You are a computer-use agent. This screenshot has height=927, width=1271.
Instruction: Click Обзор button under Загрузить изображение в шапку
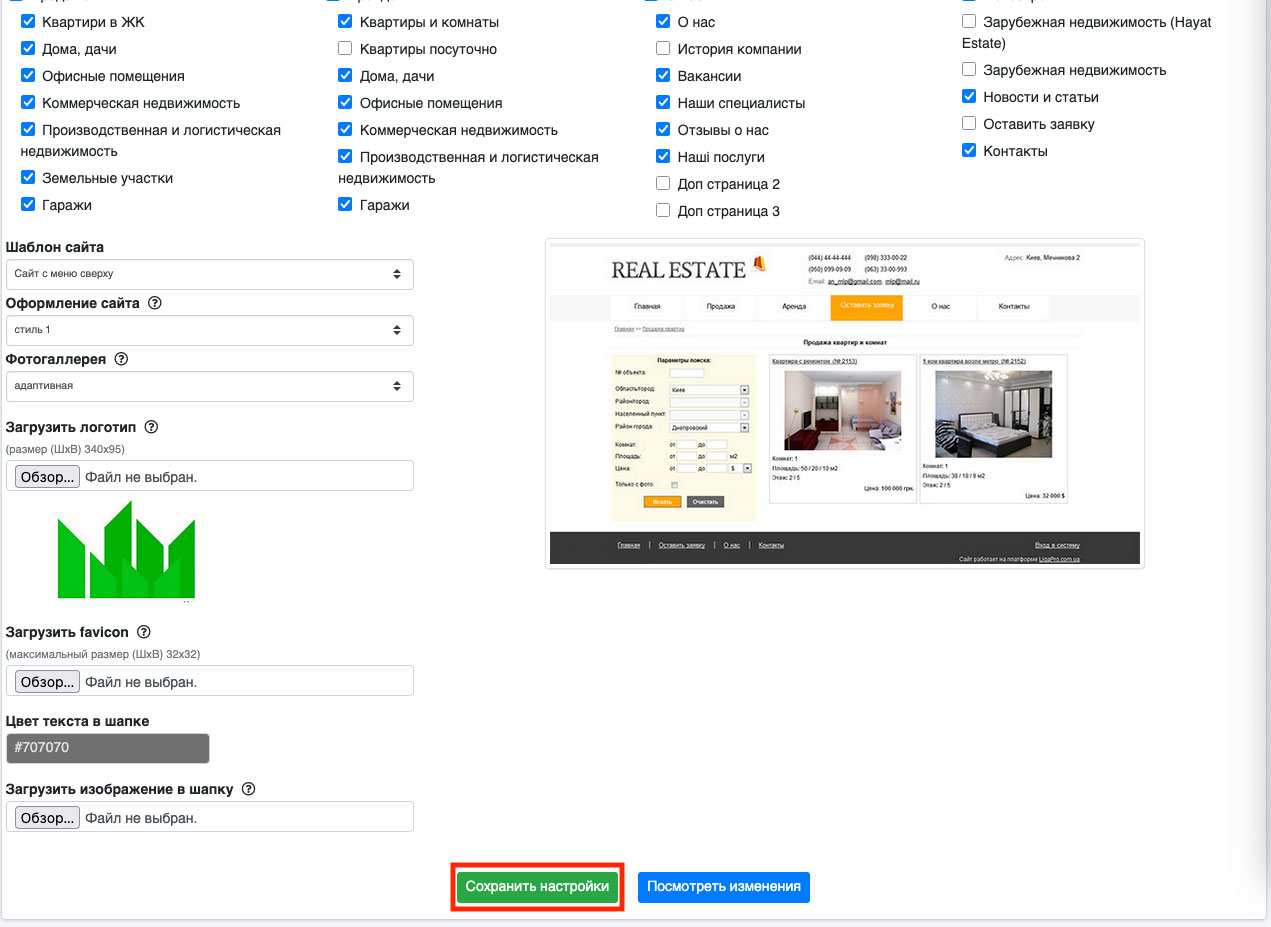click(47, 818)
